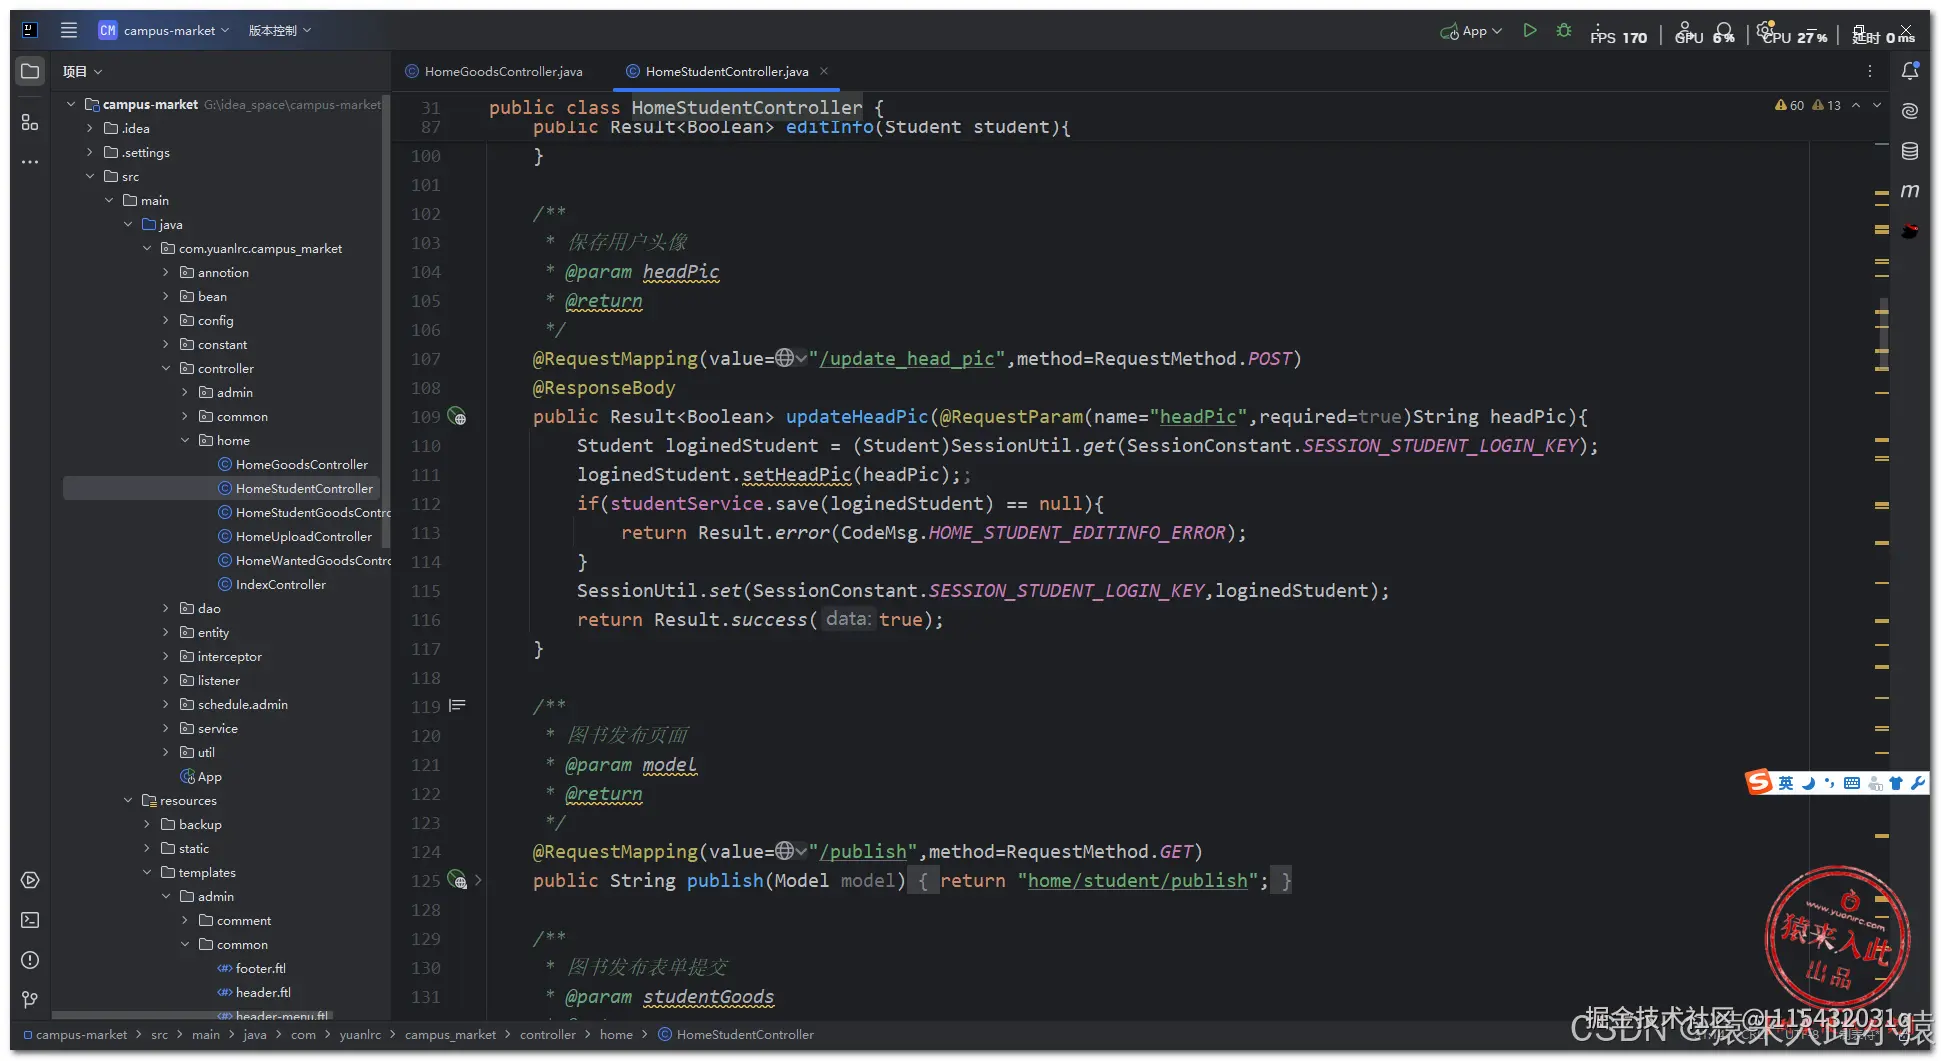This screenshot has width=1941, height=1061.
Task: Follow the "/update_head_pic" URL link
Action: tap(907, 358)
